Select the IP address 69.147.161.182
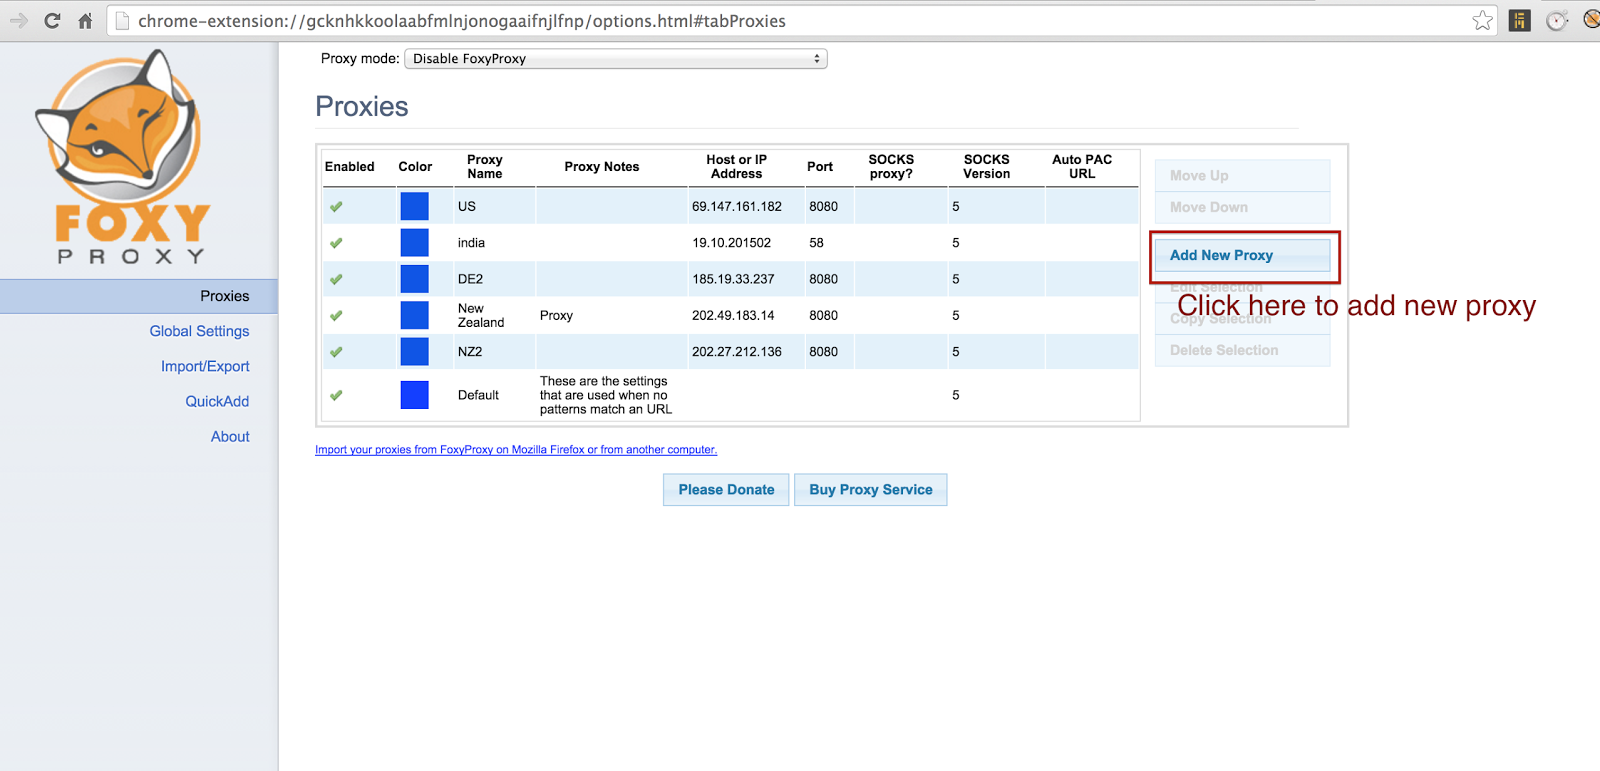1600x771 pixels. 737,207
